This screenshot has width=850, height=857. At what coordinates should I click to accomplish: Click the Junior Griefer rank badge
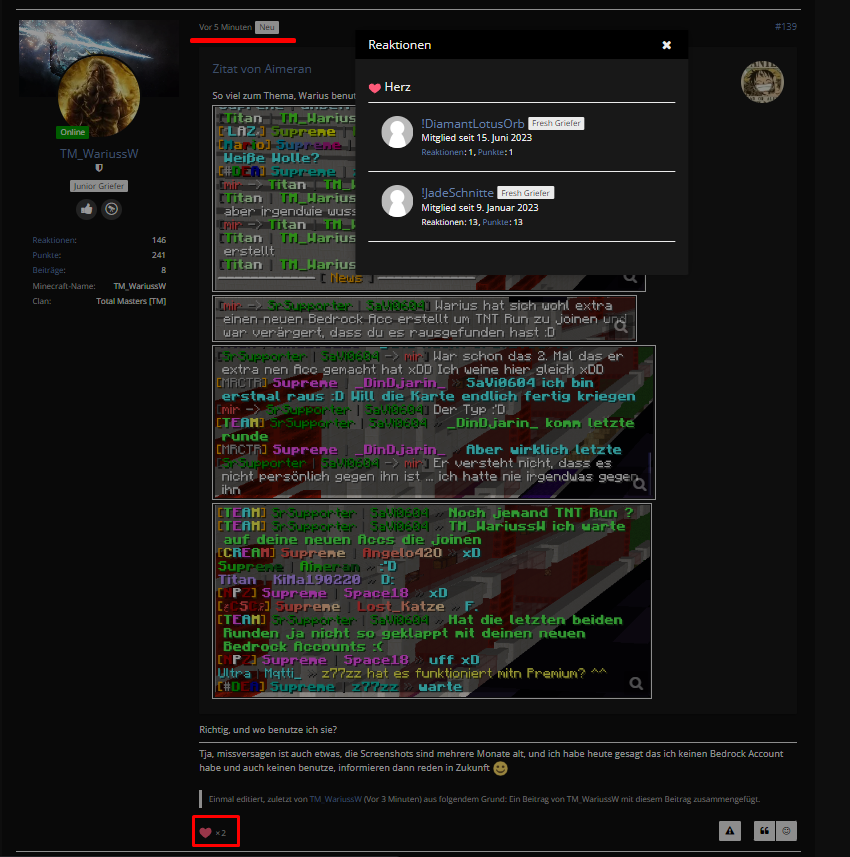(99, 186)
